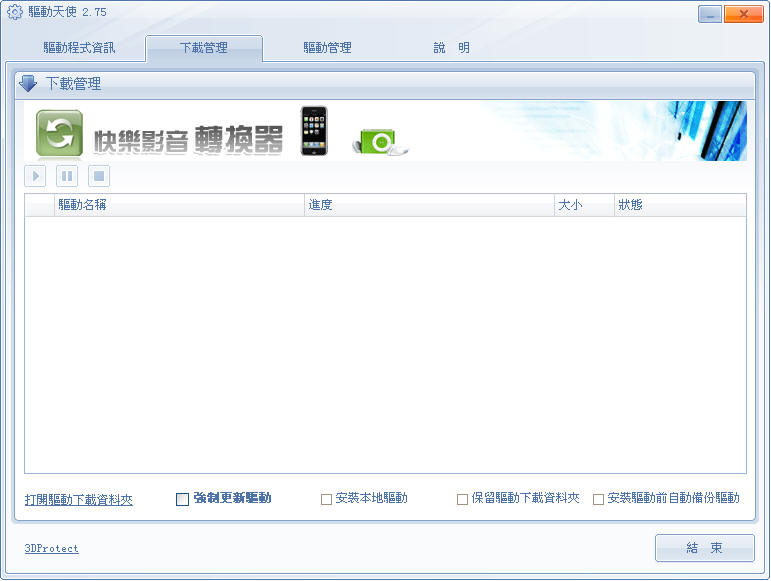The height and width of the screenshot is (581, 771).
Task: Toggle the 安裝本地驅動 checkbox
Action: pos(326,499)
